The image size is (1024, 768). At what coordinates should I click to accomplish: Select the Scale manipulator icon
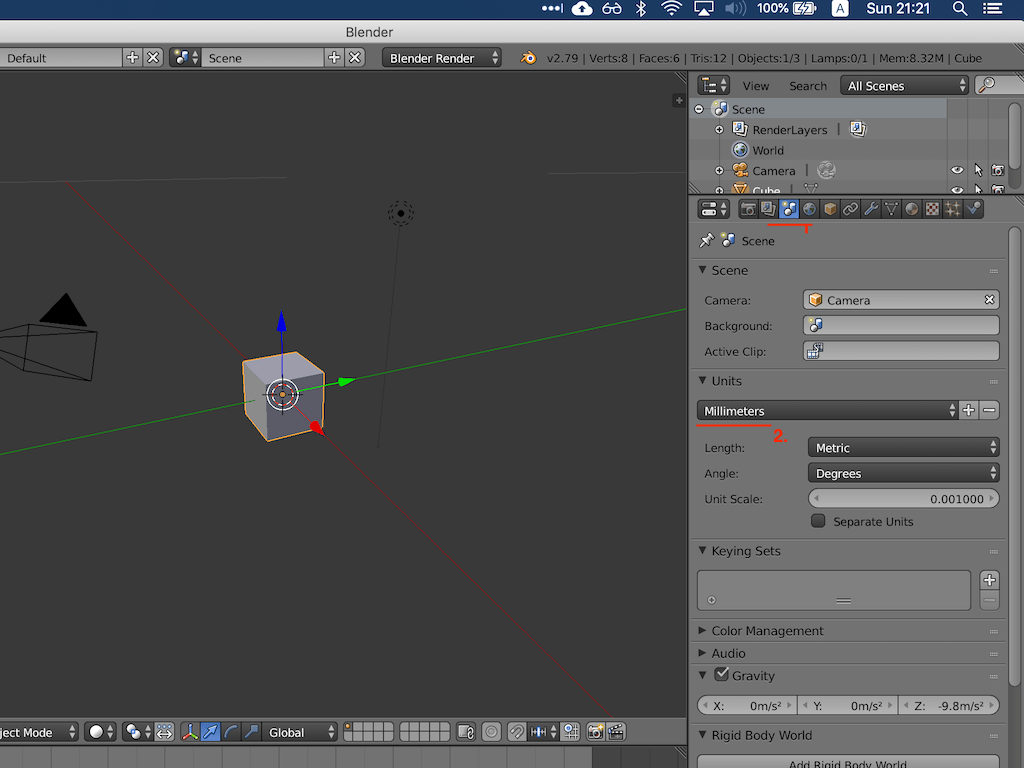pyautogui.click(x=251, y=732)
